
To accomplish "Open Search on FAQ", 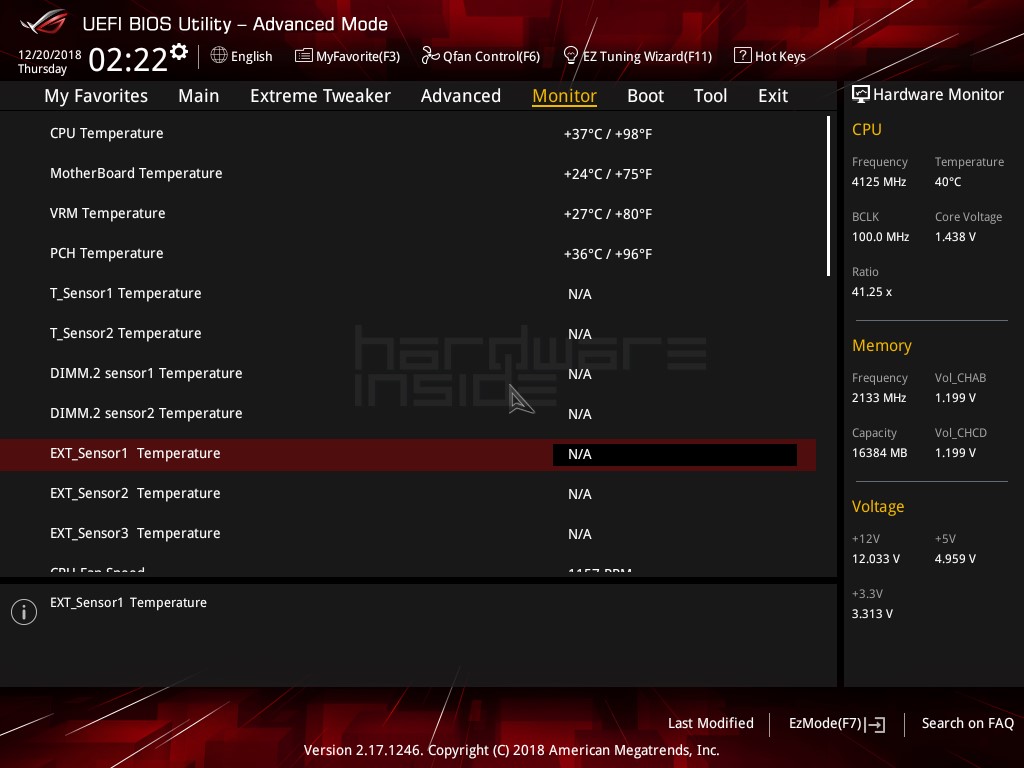I will pyautogui.click(x=967, y=723).
